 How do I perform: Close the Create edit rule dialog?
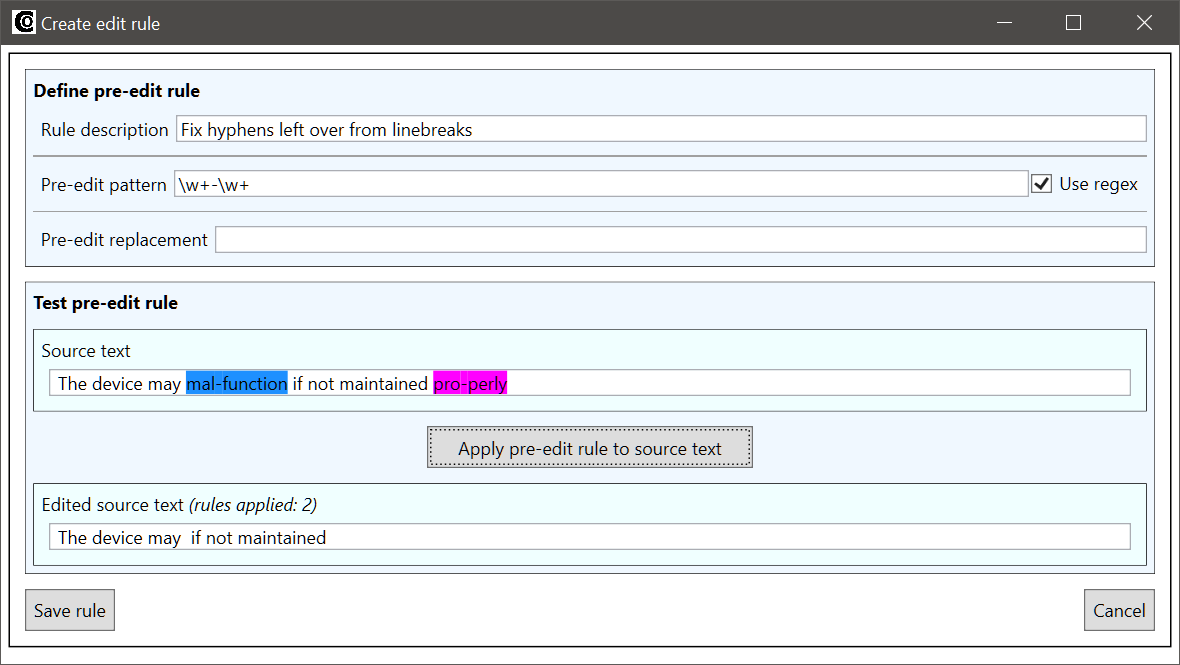coord(1144,23)
